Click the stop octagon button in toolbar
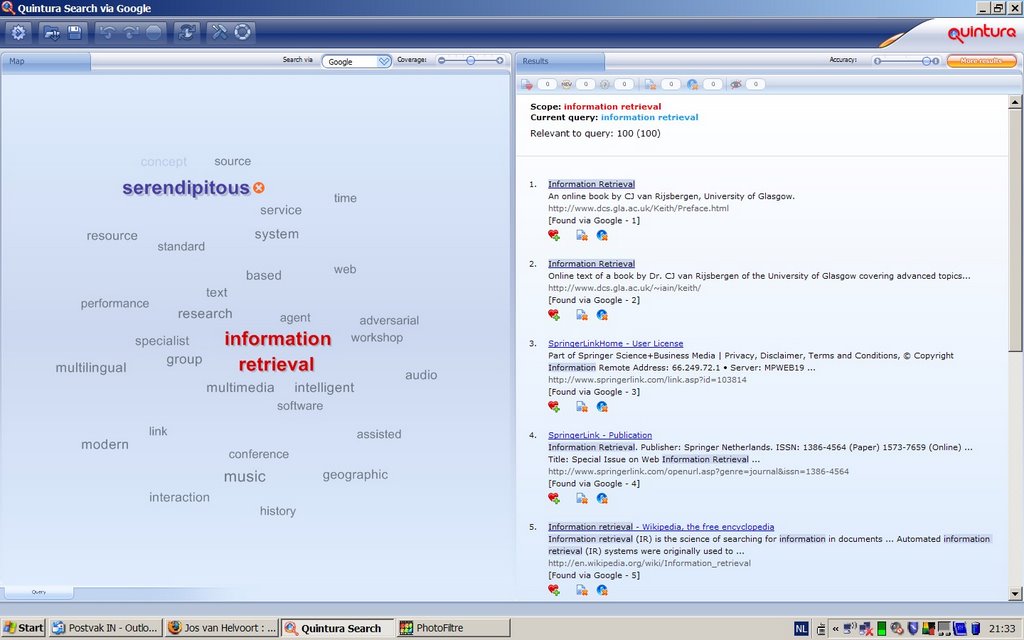 click(x=153, y=33)
